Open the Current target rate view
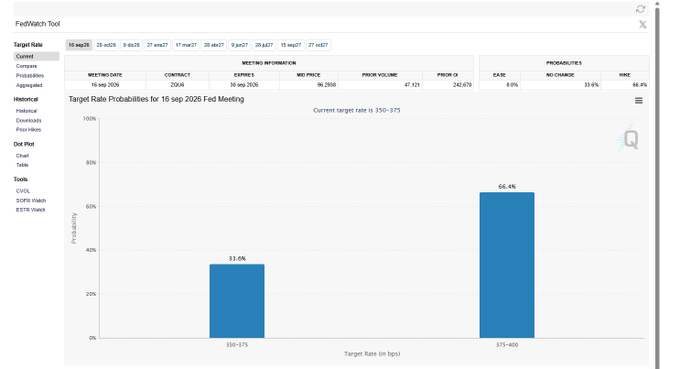The width and height of the screenshot is (680, 369). [36, 56]
